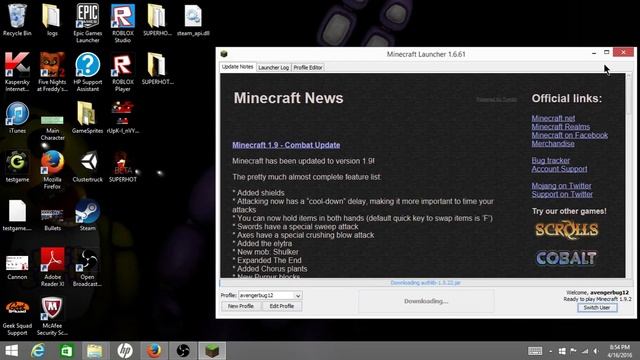Open the Minecraft.net link

553,118
